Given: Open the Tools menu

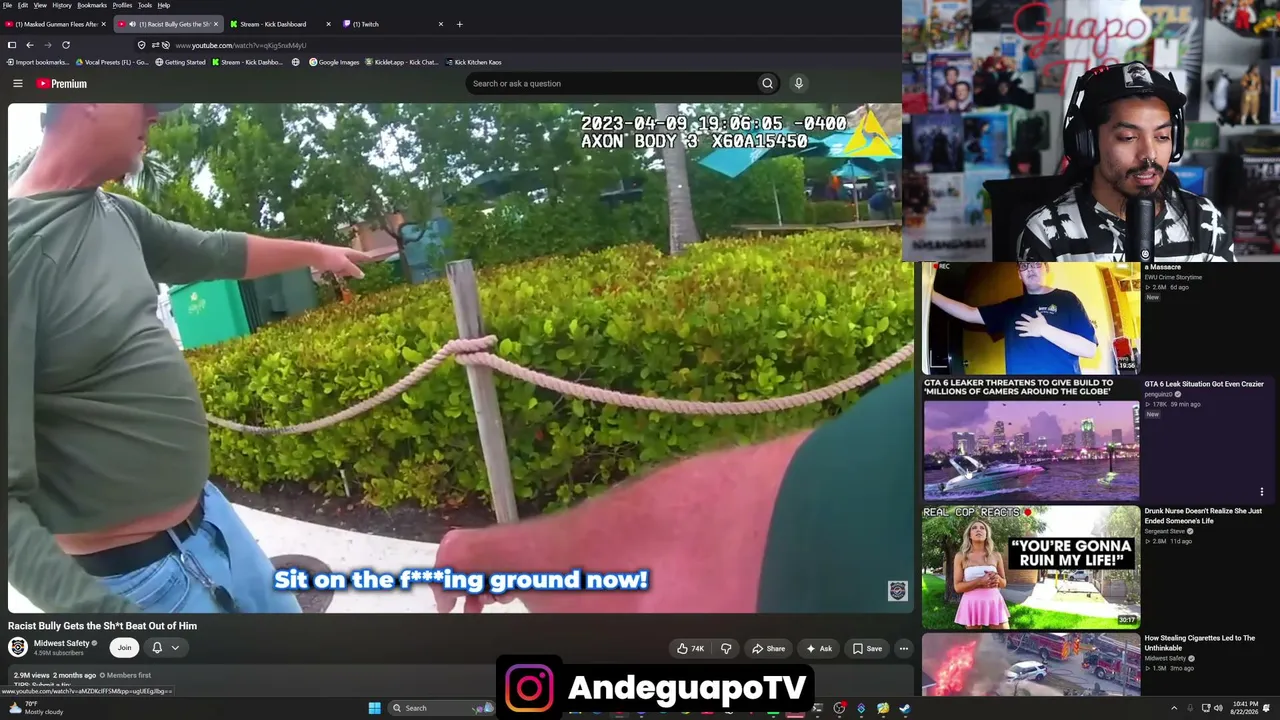Looking at the screenshot, I should (x=145, y=5).
